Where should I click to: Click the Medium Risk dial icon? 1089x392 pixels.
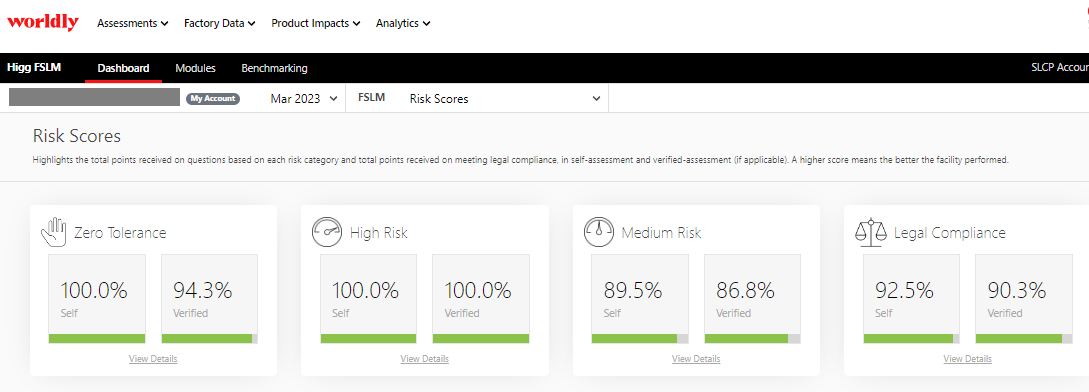click(598, 232)
